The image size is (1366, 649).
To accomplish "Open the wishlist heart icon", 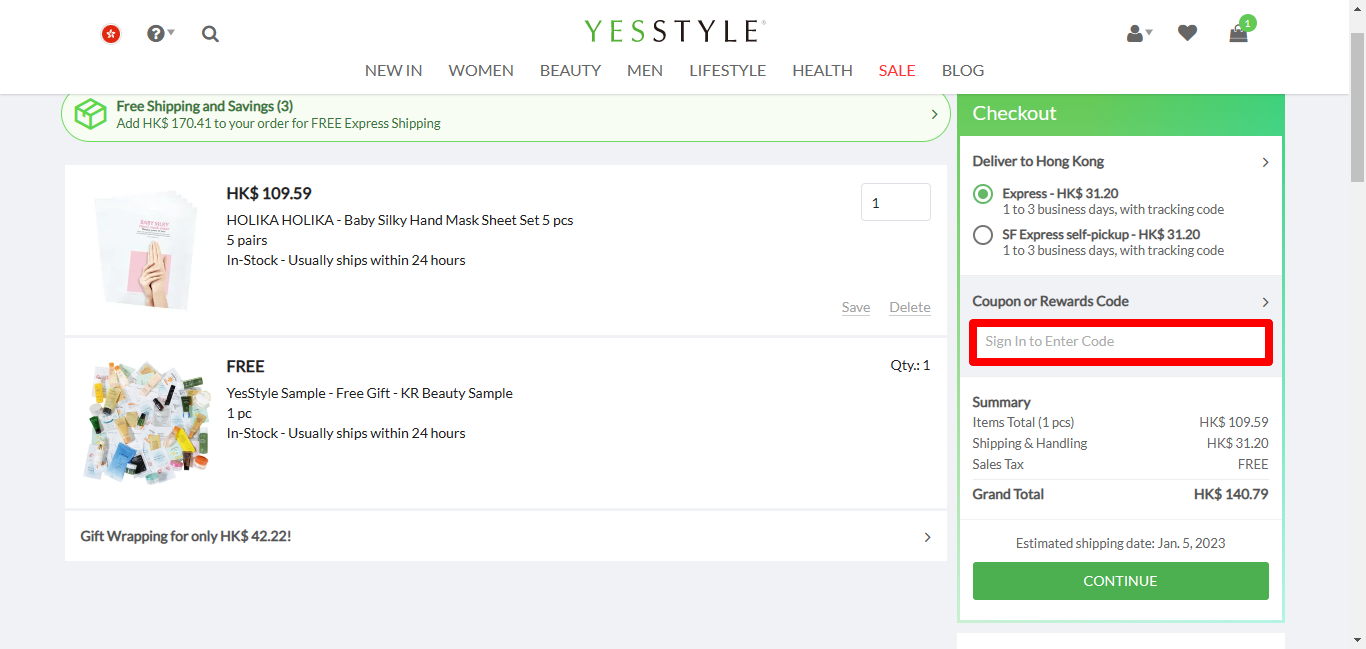I will tap(1187, 33).
